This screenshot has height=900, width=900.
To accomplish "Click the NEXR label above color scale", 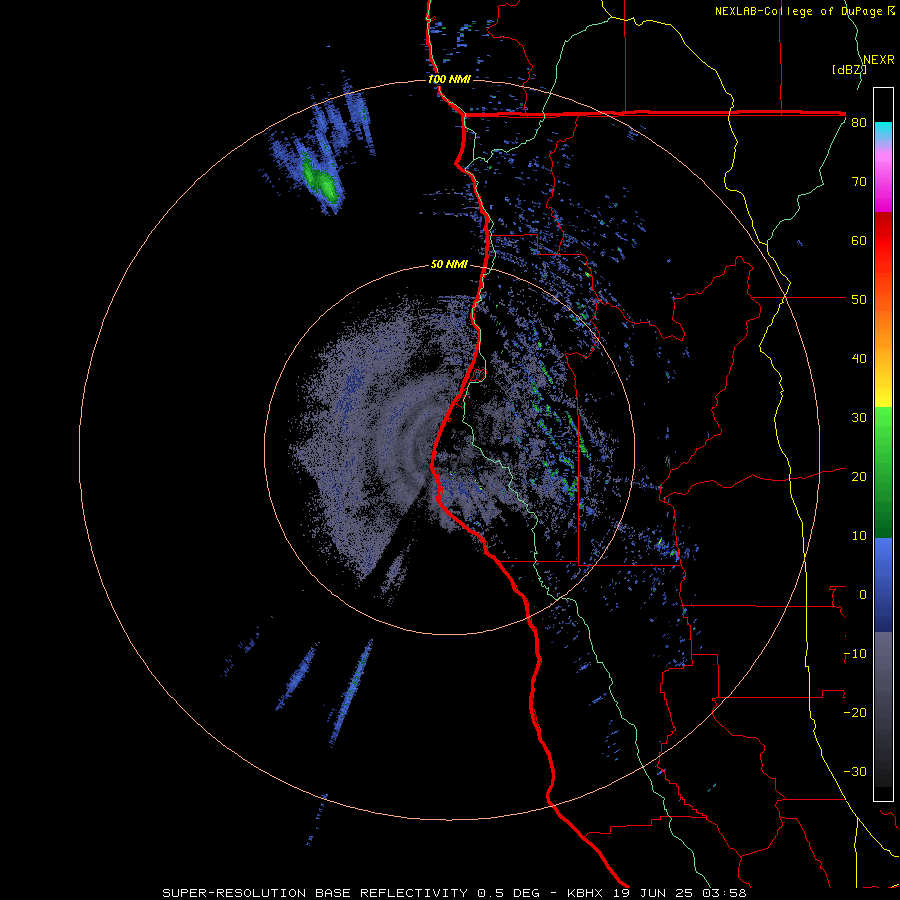I will [x=878, y=60].
